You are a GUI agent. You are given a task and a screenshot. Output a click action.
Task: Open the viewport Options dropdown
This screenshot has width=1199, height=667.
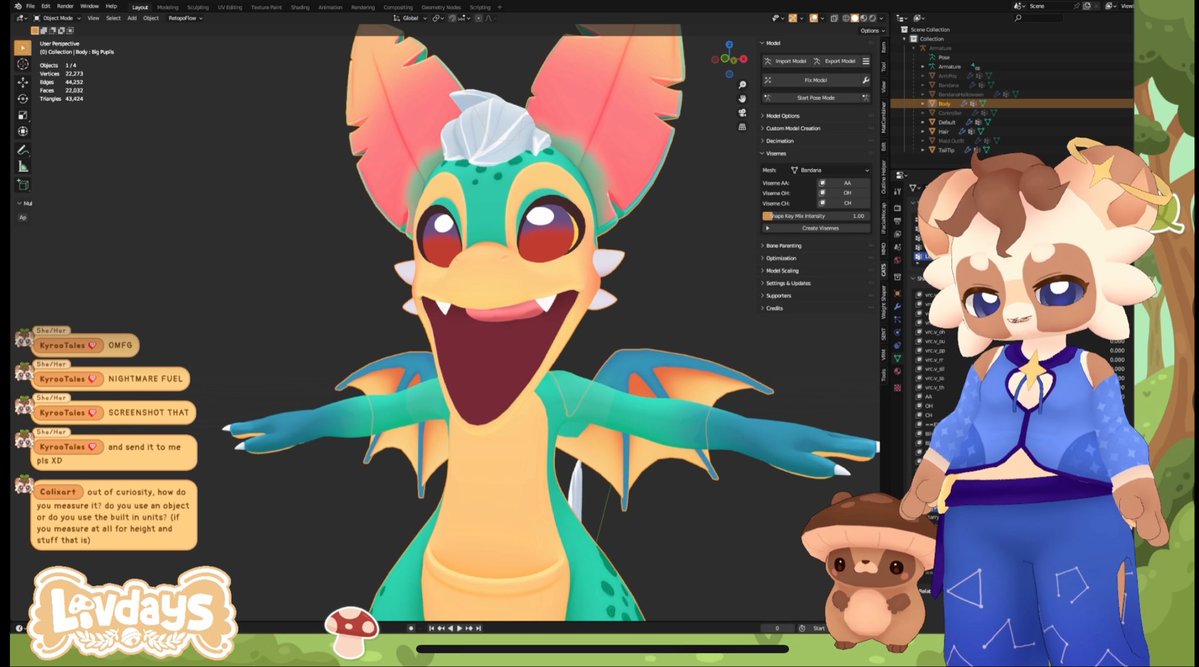pos(872,31)
